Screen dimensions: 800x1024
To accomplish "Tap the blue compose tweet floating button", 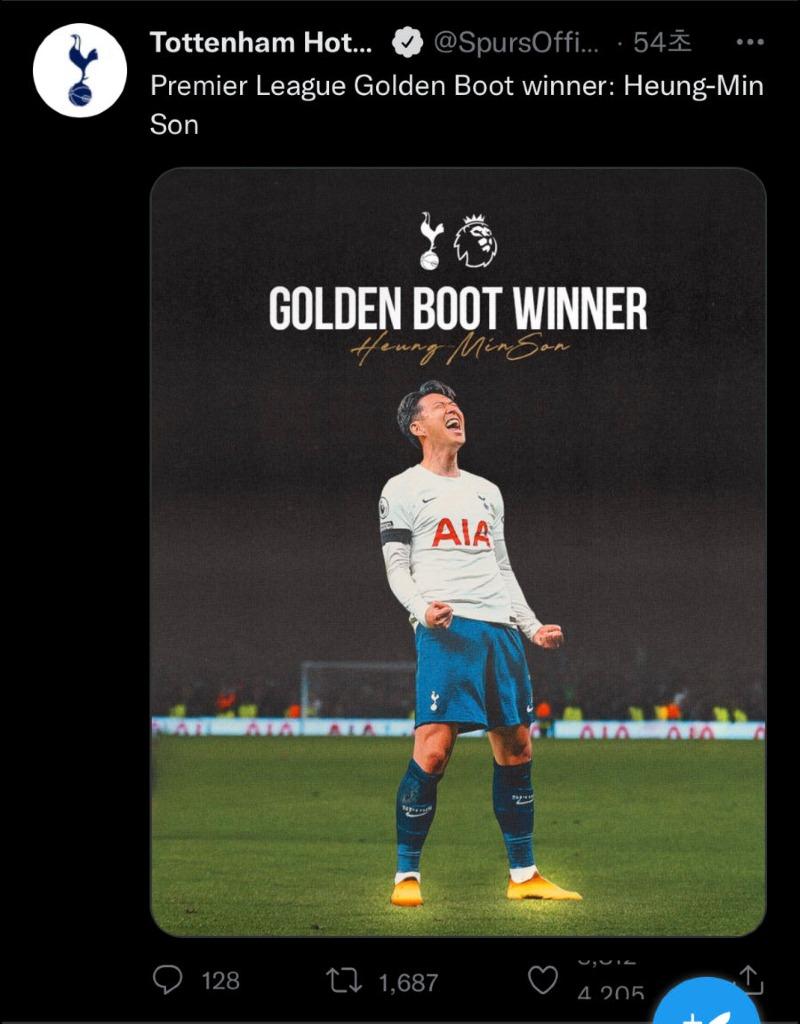I will (x=707, y=1004).
